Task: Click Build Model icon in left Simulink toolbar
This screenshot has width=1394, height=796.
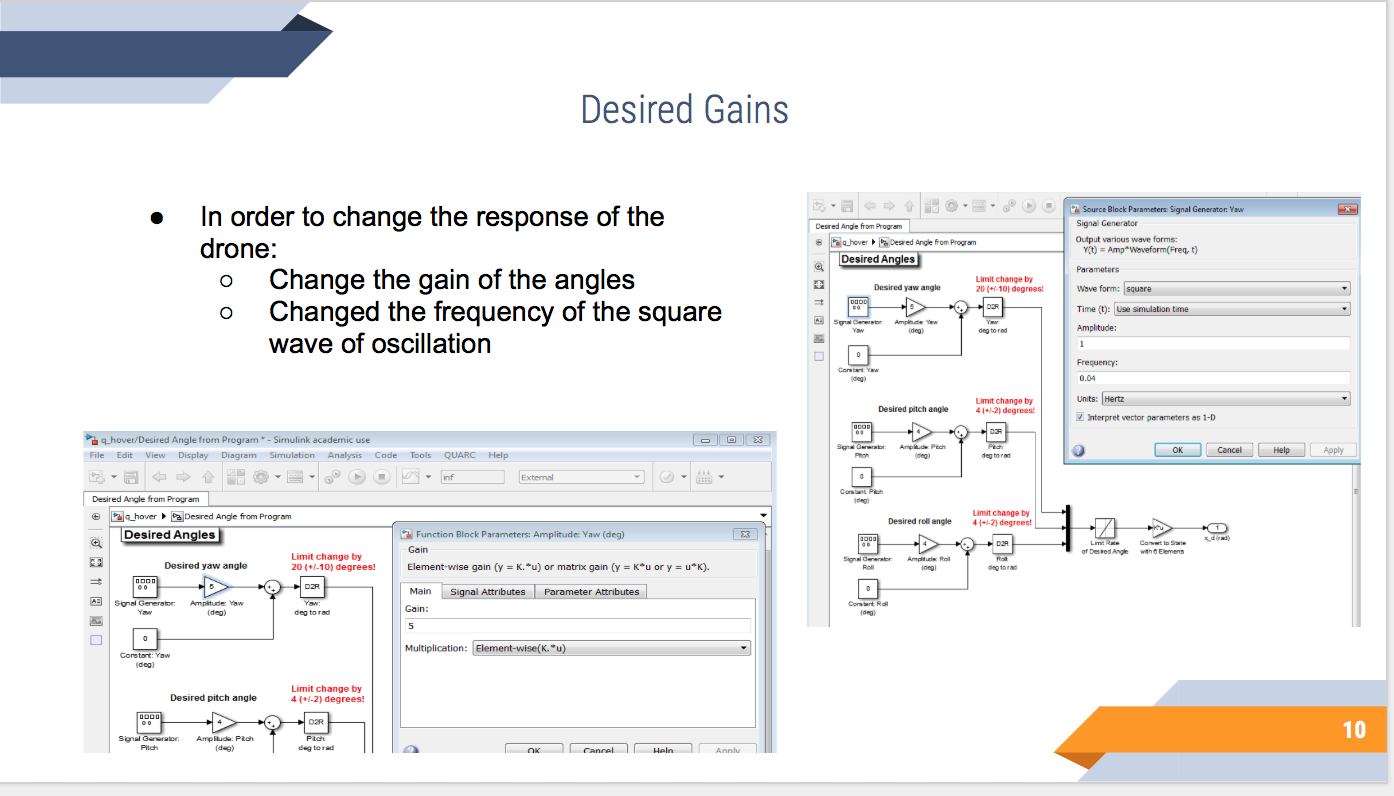Action: (x=704, y=477)
